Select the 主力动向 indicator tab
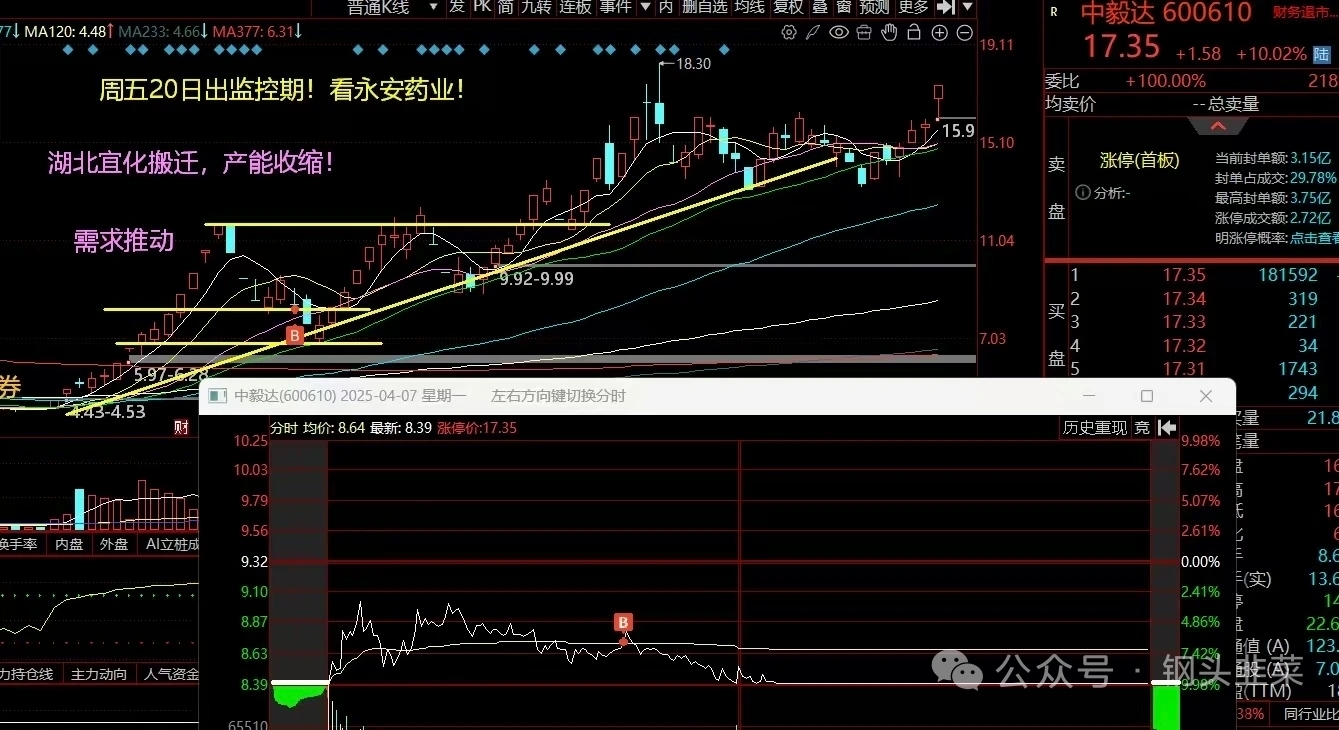 click(99, 674)
